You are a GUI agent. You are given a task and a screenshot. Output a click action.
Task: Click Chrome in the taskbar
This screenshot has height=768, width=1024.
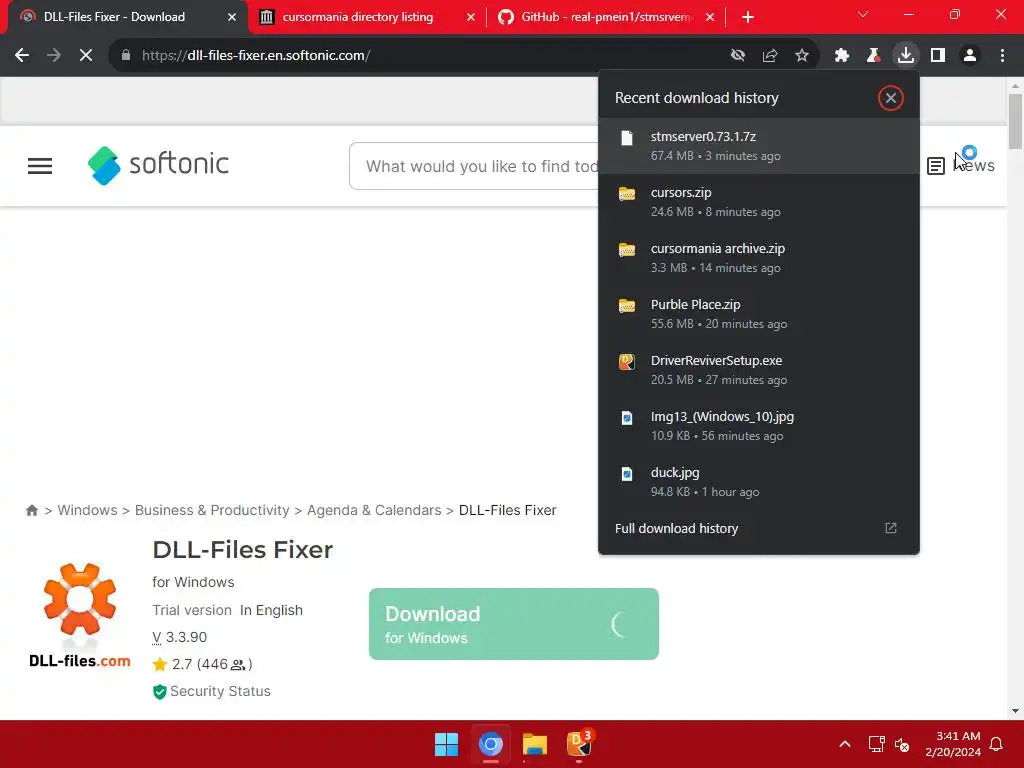click(x=490, y=744)
